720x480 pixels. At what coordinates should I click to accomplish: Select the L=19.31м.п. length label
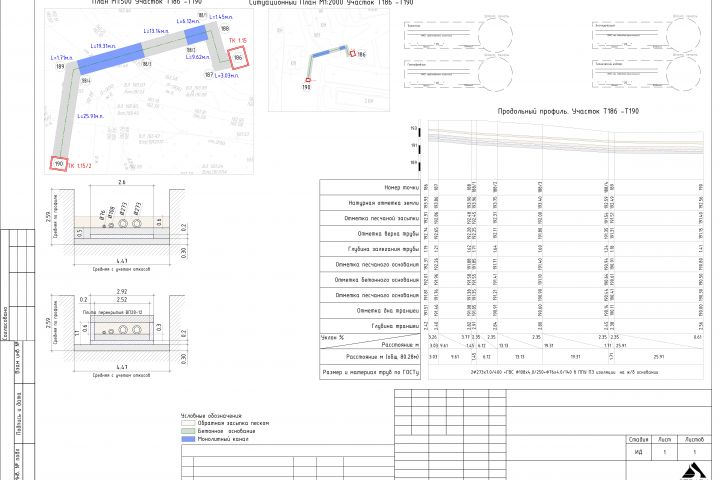tap(103, 46)
